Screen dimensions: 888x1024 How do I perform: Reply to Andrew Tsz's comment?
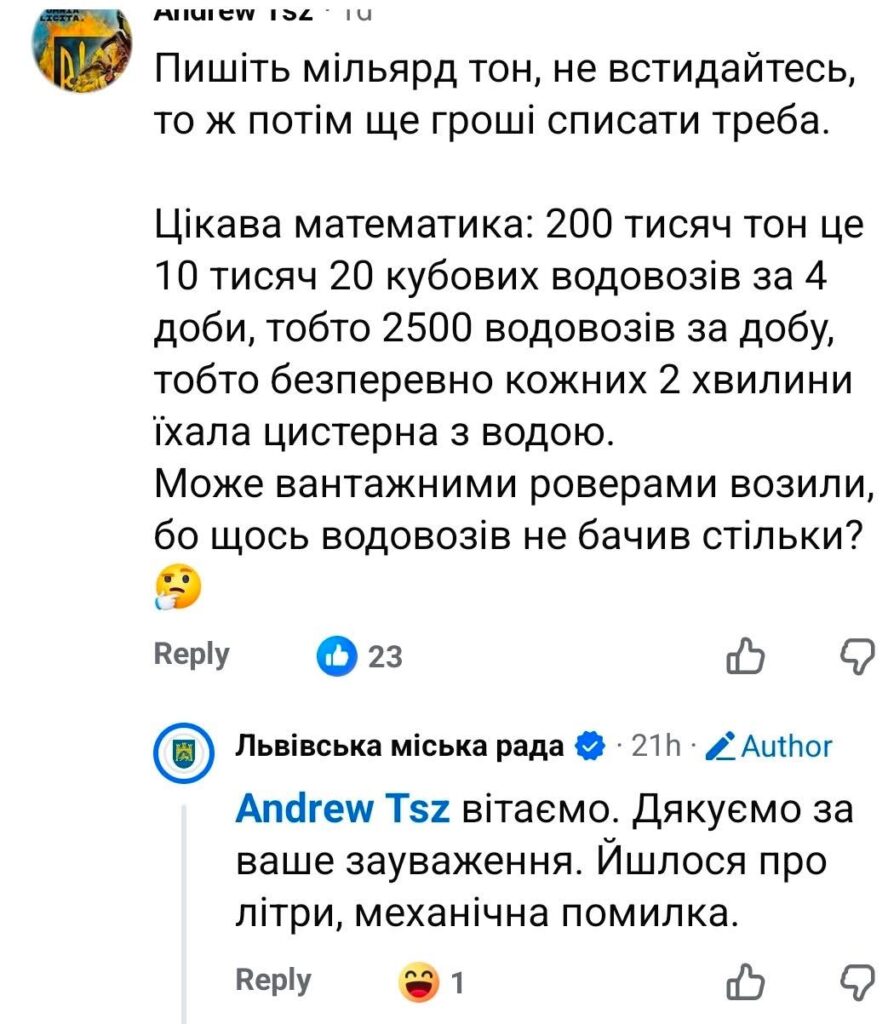tap(191, 654)
